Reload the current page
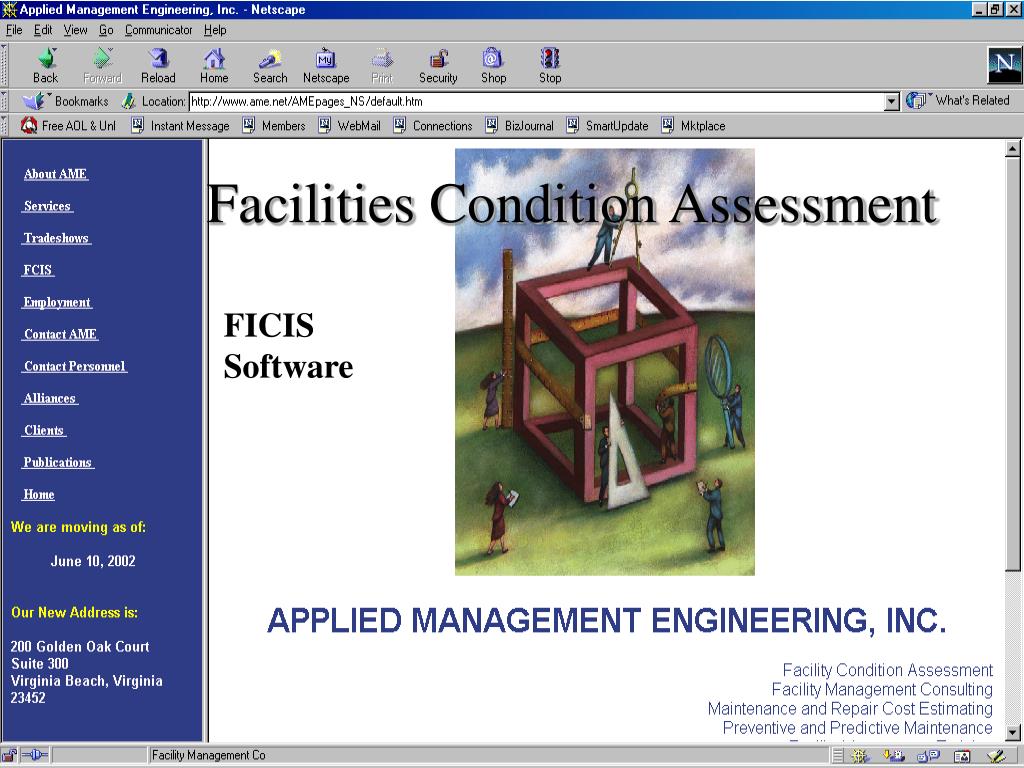This screenshot has height=768, width=1024. (158, 59)
